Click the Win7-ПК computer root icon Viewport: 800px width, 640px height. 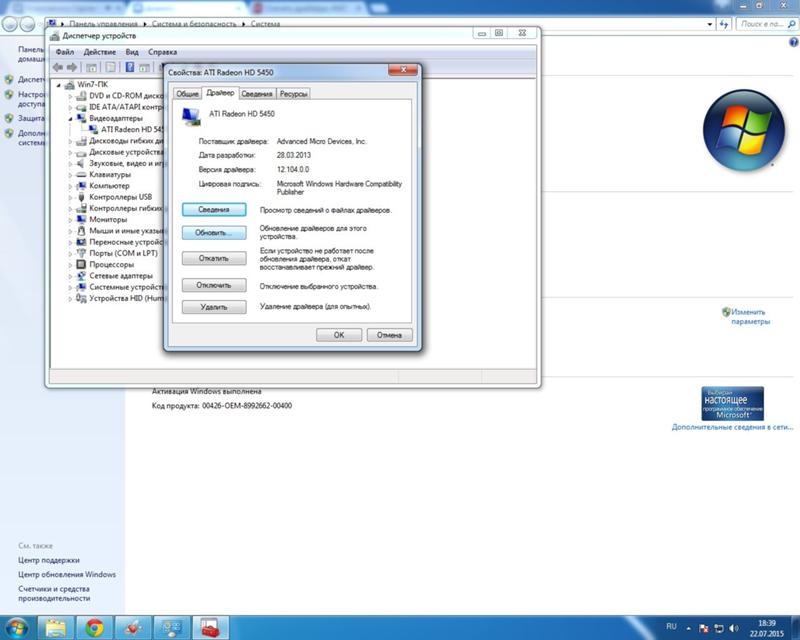(70, 85)
